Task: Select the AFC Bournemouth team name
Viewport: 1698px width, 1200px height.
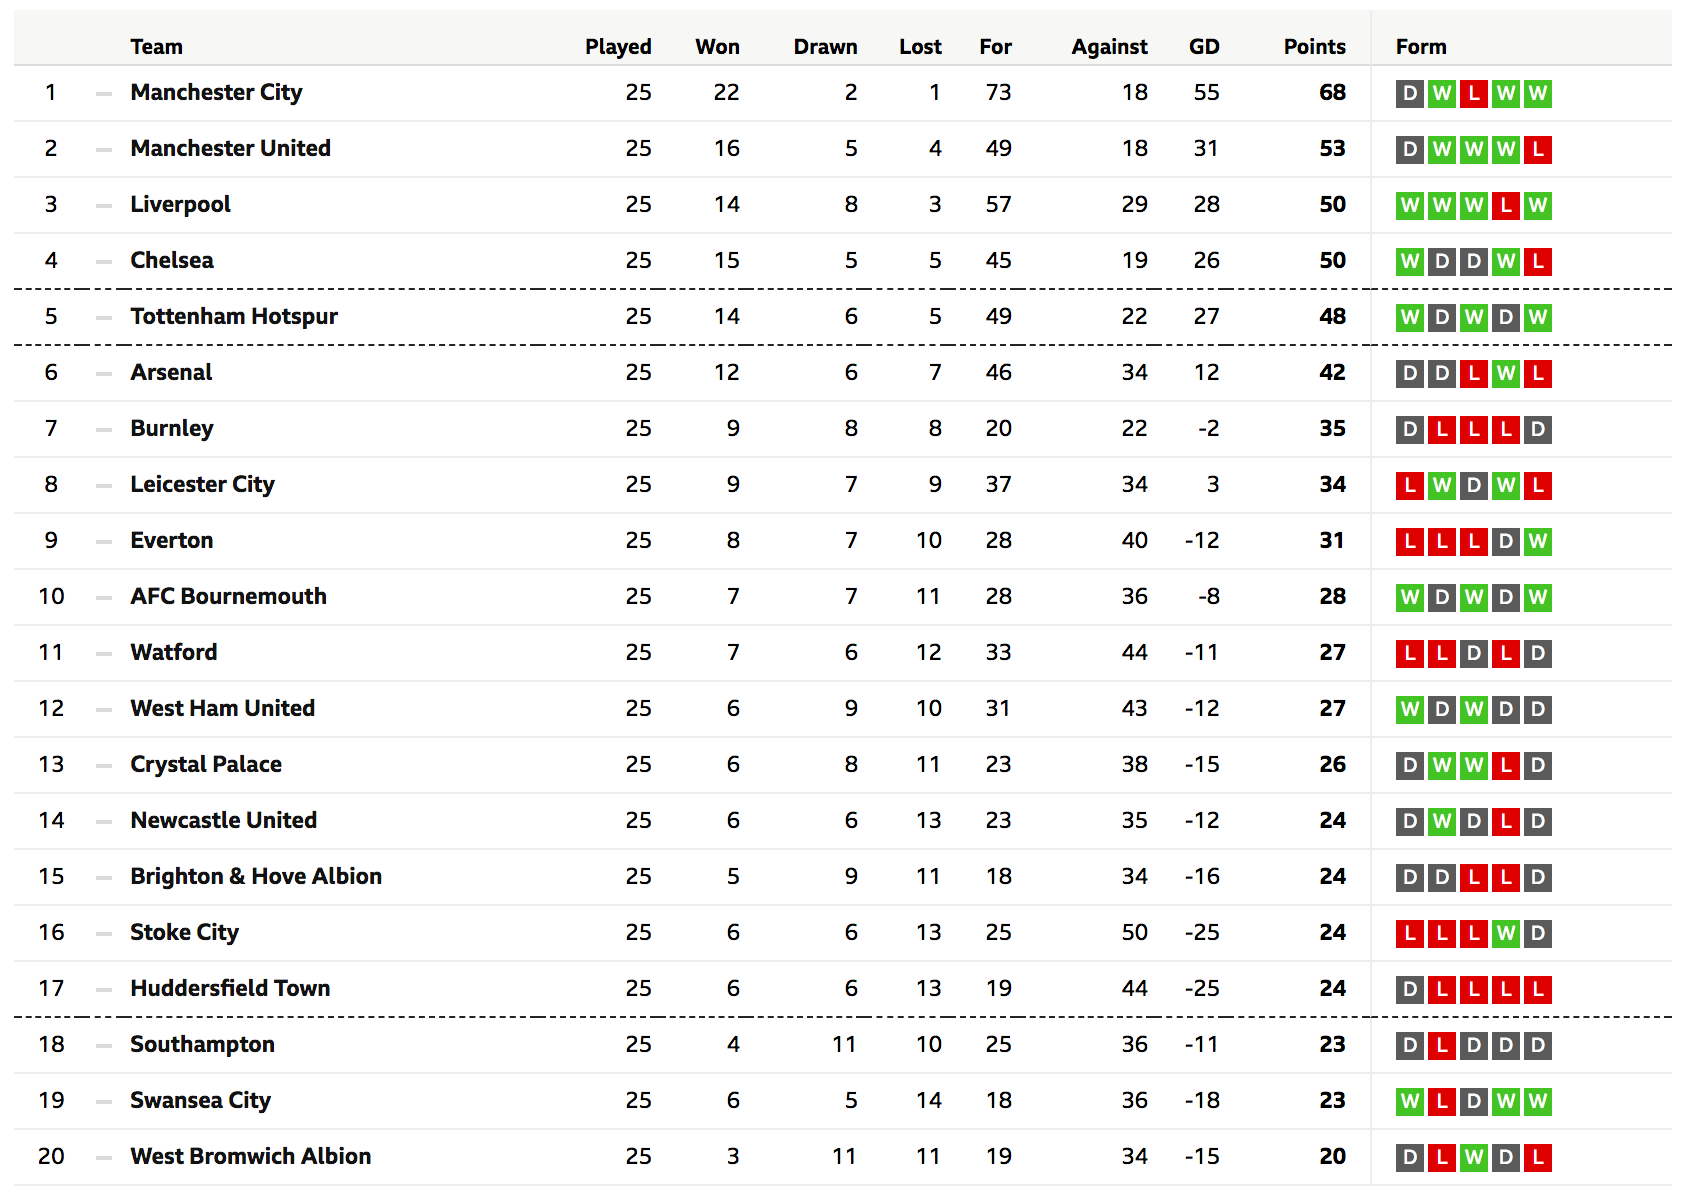Action: [x=228, y=597]
